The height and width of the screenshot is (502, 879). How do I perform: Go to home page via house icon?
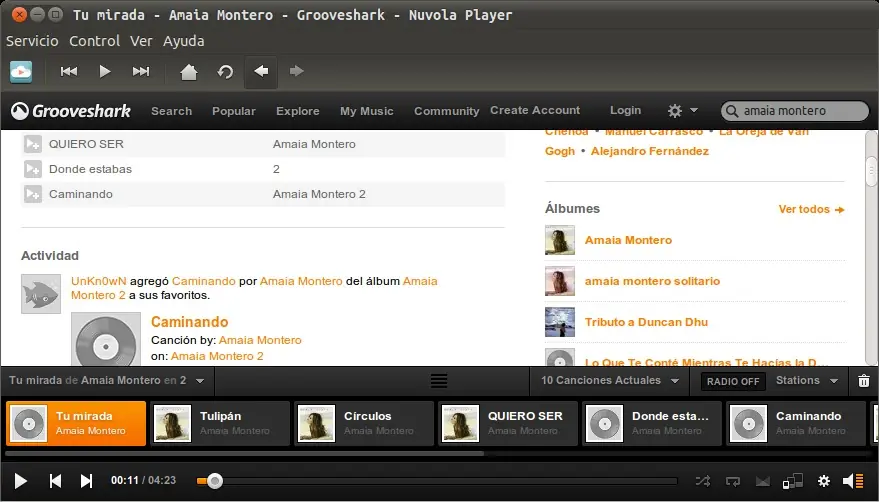[x=189, y=72]
